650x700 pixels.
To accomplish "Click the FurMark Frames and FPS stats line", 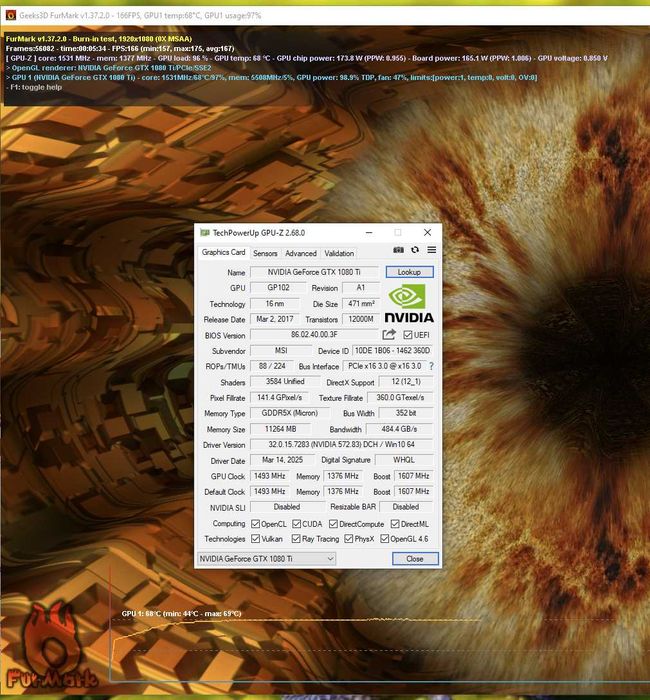I will coord(120,48).
